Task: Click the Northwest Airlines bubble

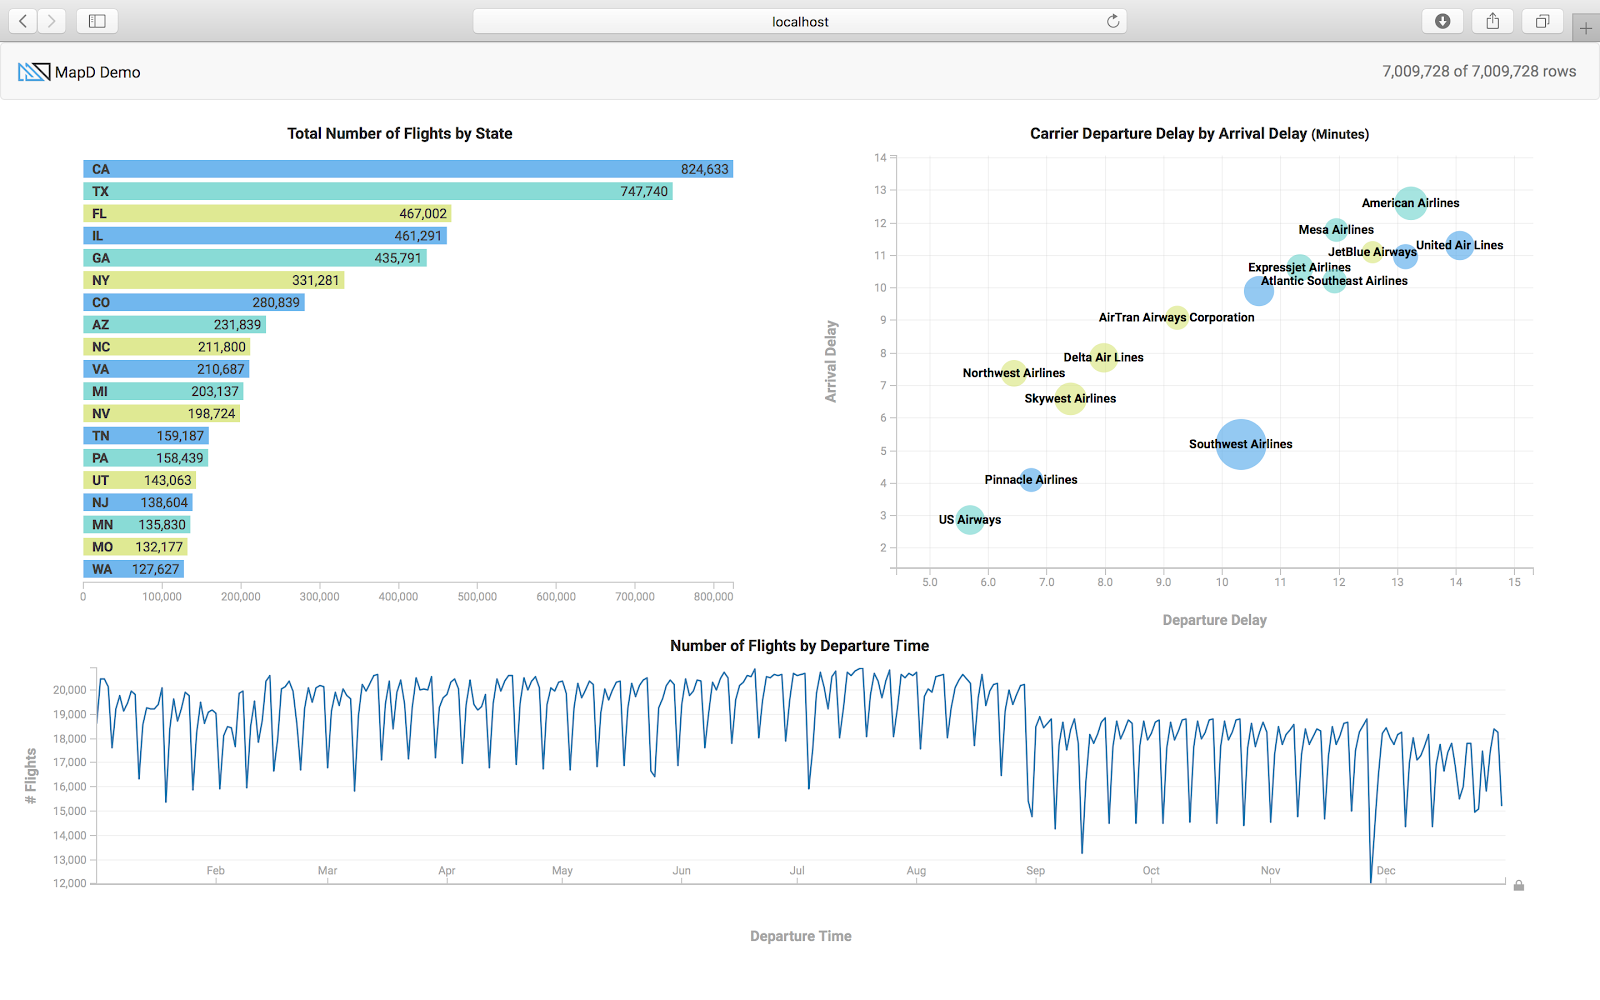Action: pos(1014,373)
